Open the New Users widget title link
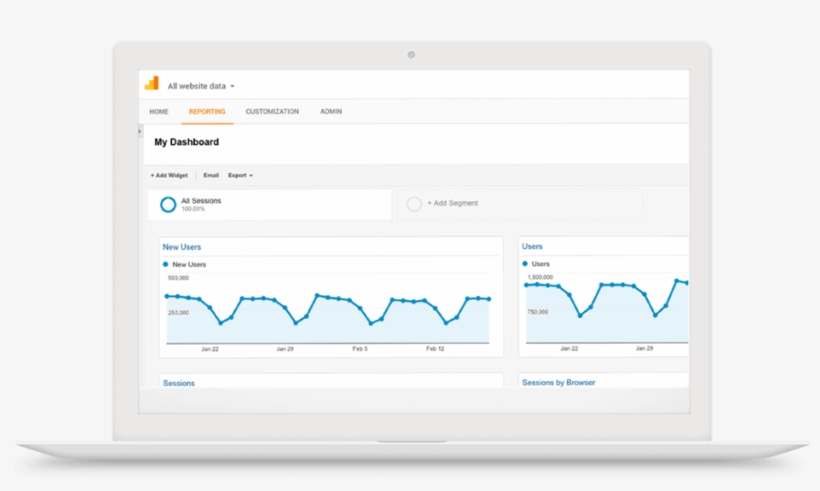This screenshot has height=491, width=820. point(181,247)
